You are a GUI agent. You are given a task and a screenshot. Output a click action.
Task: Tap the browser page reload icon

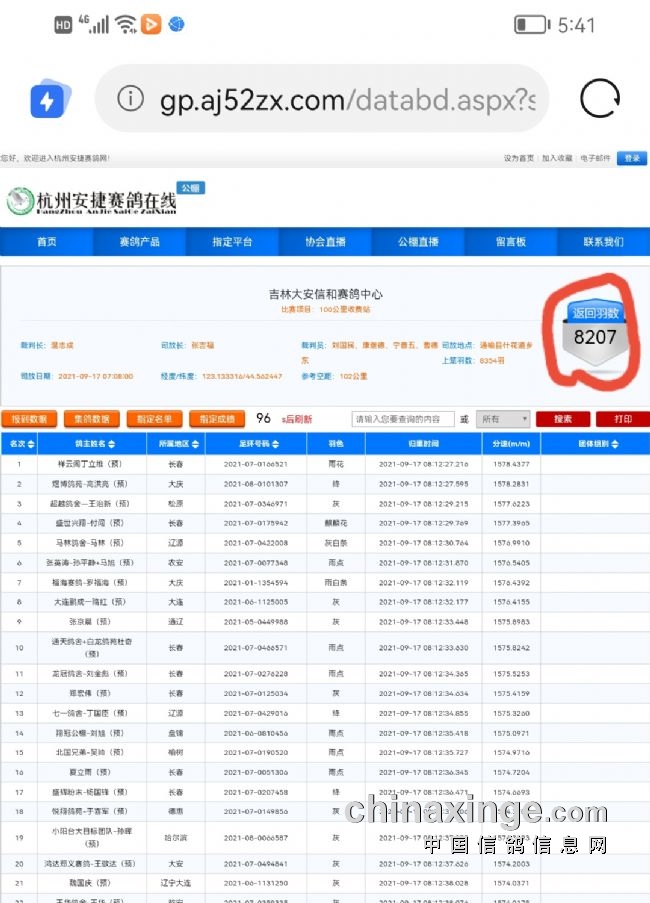coord(599,99)
